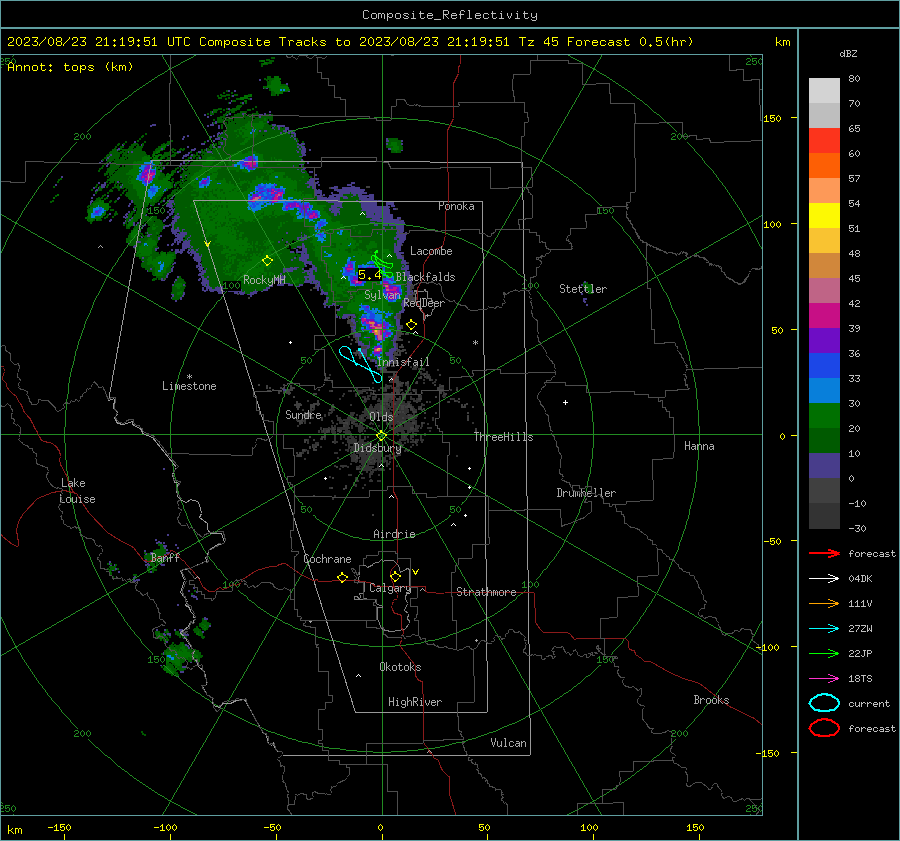
Task: Click the cyan current ellipse legend icon
Action: pyautogui.click(x=824, y=703)
